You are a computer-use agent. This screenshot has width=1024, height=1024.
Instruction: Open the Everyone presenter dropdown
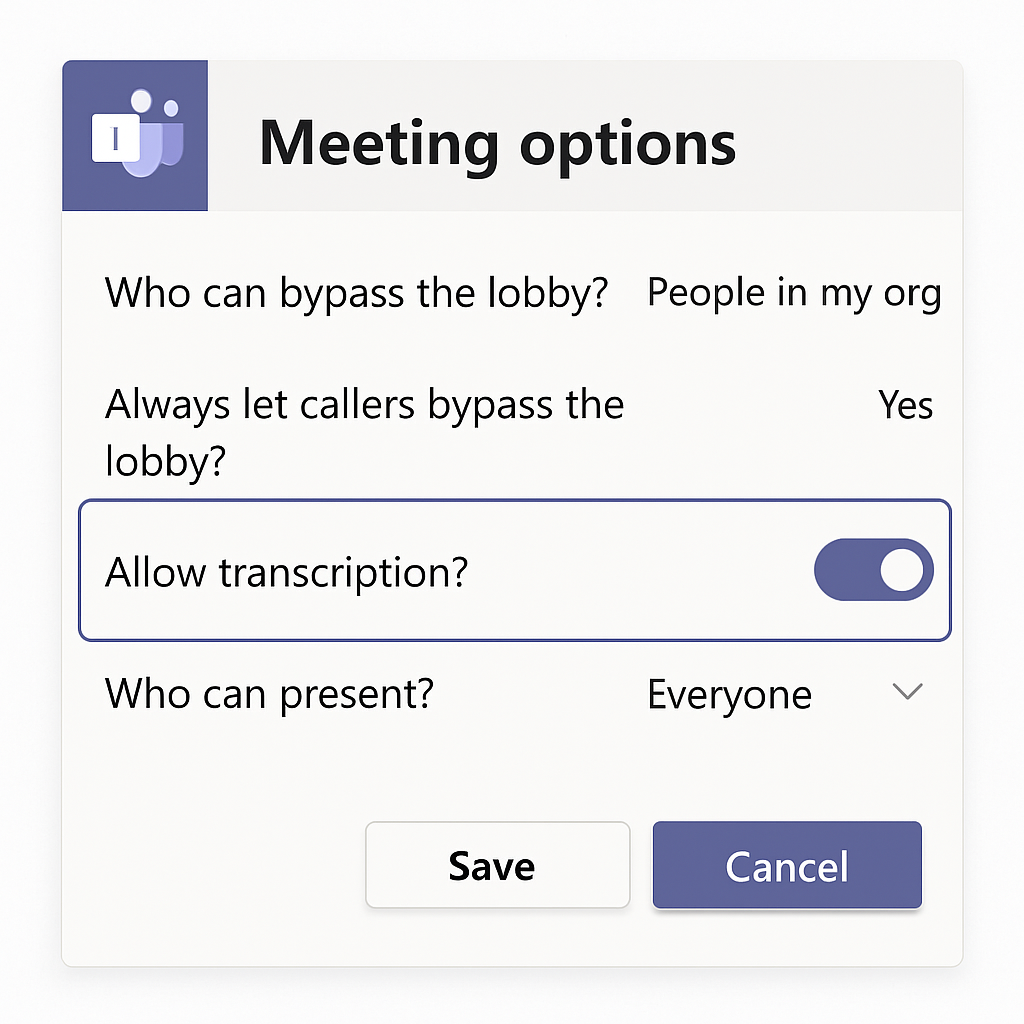730,694
